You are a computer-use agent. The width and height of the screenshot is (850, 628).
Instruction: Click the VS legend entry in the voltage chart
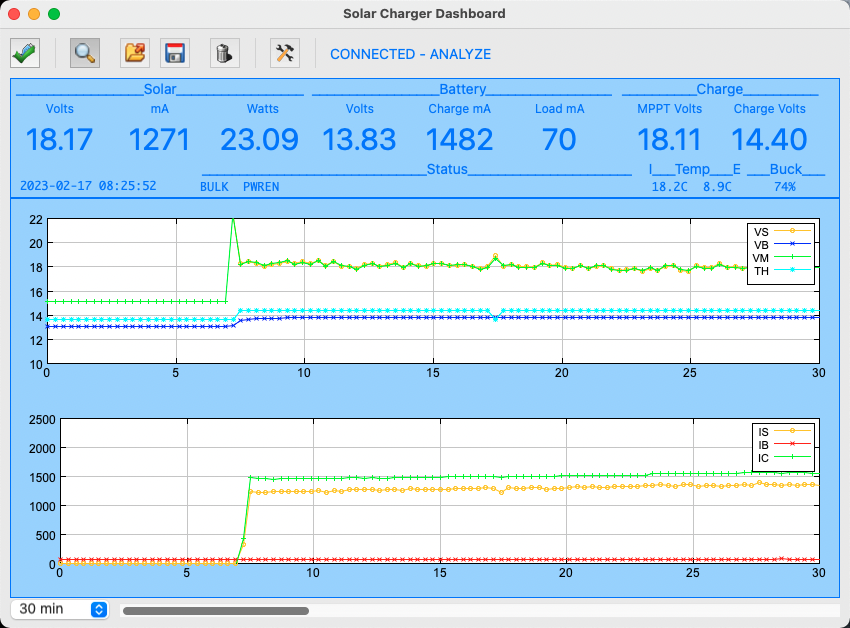click(781, 232)
